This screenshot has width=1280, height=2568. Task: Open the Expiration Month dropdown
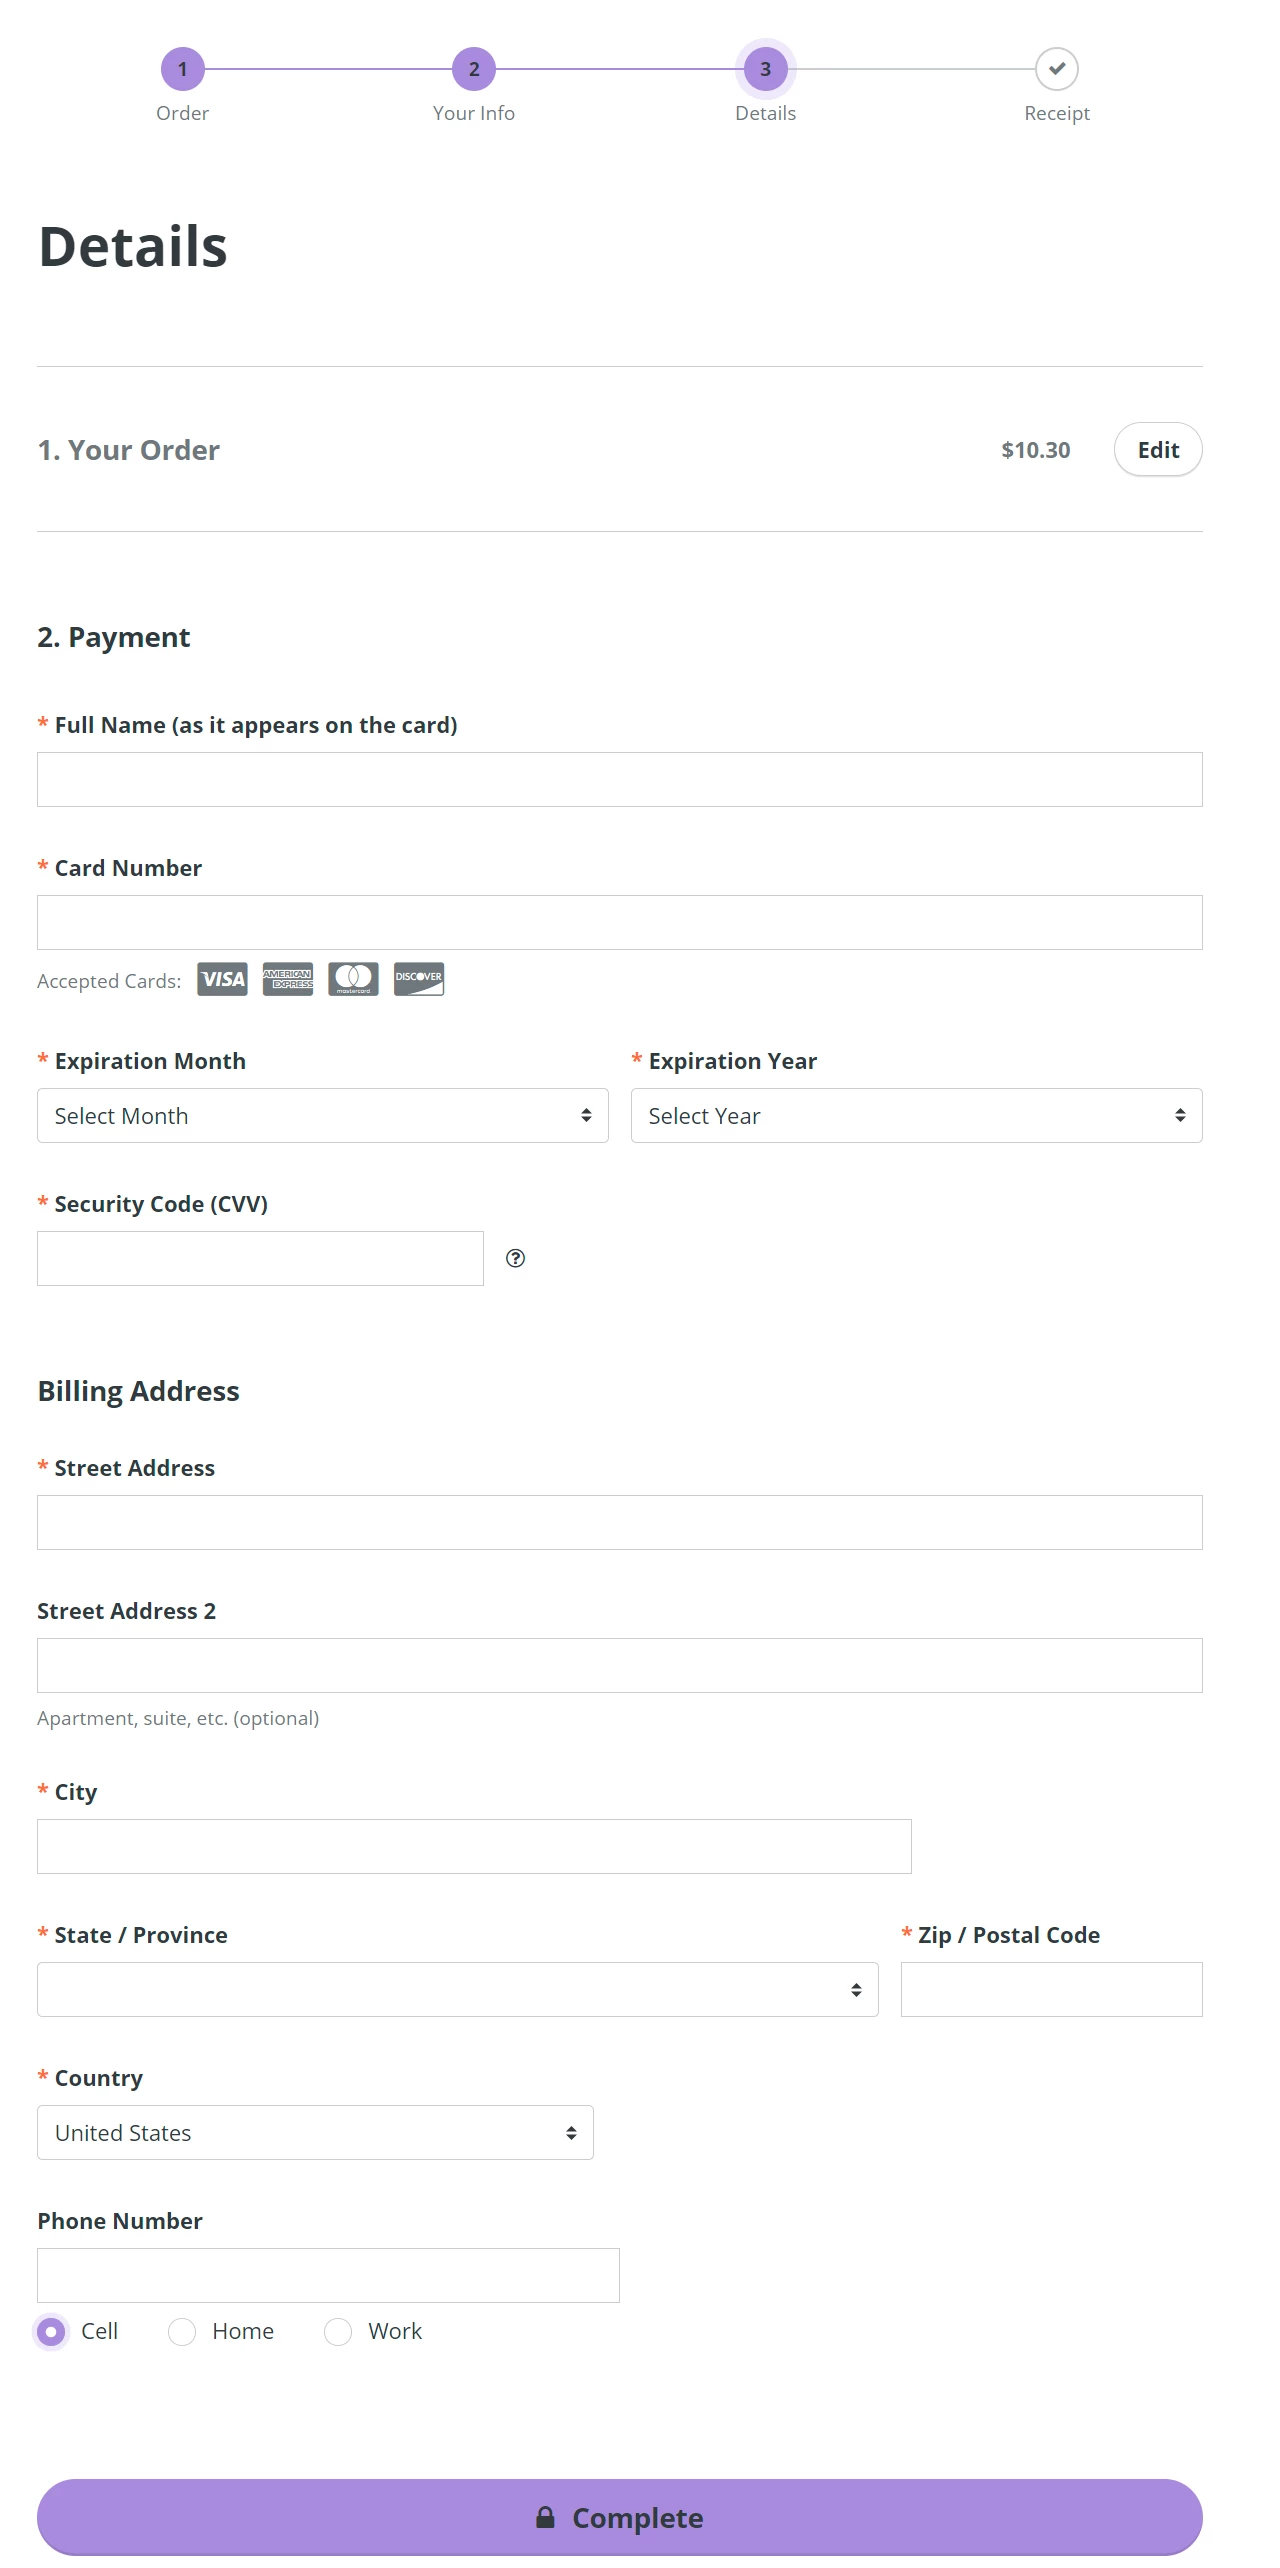[x=322, y=1115]
